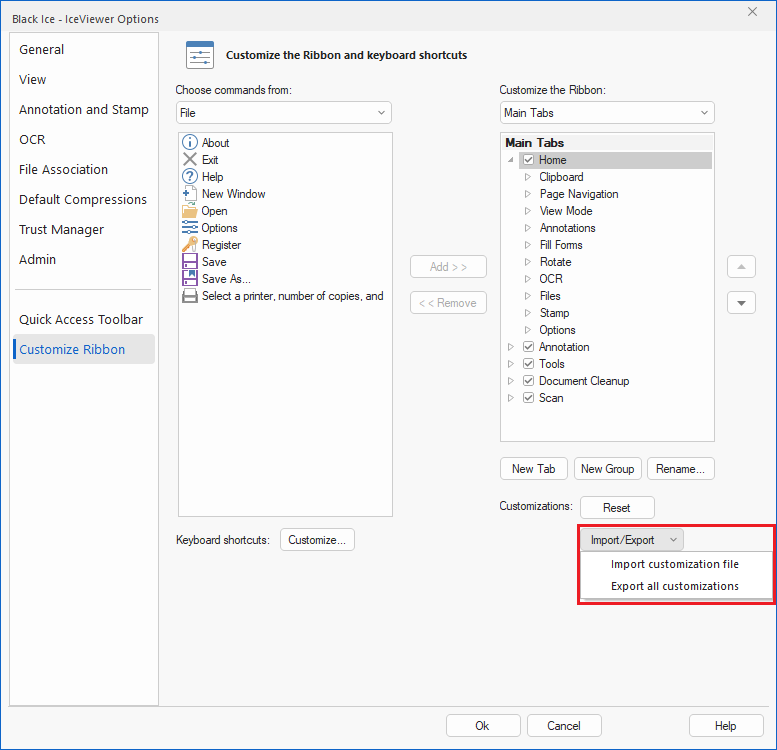The width and height of the screenshot is (777, 750).
Task: Uncheck the Document Cleanup checkbox
Action: tap(528, 380)
